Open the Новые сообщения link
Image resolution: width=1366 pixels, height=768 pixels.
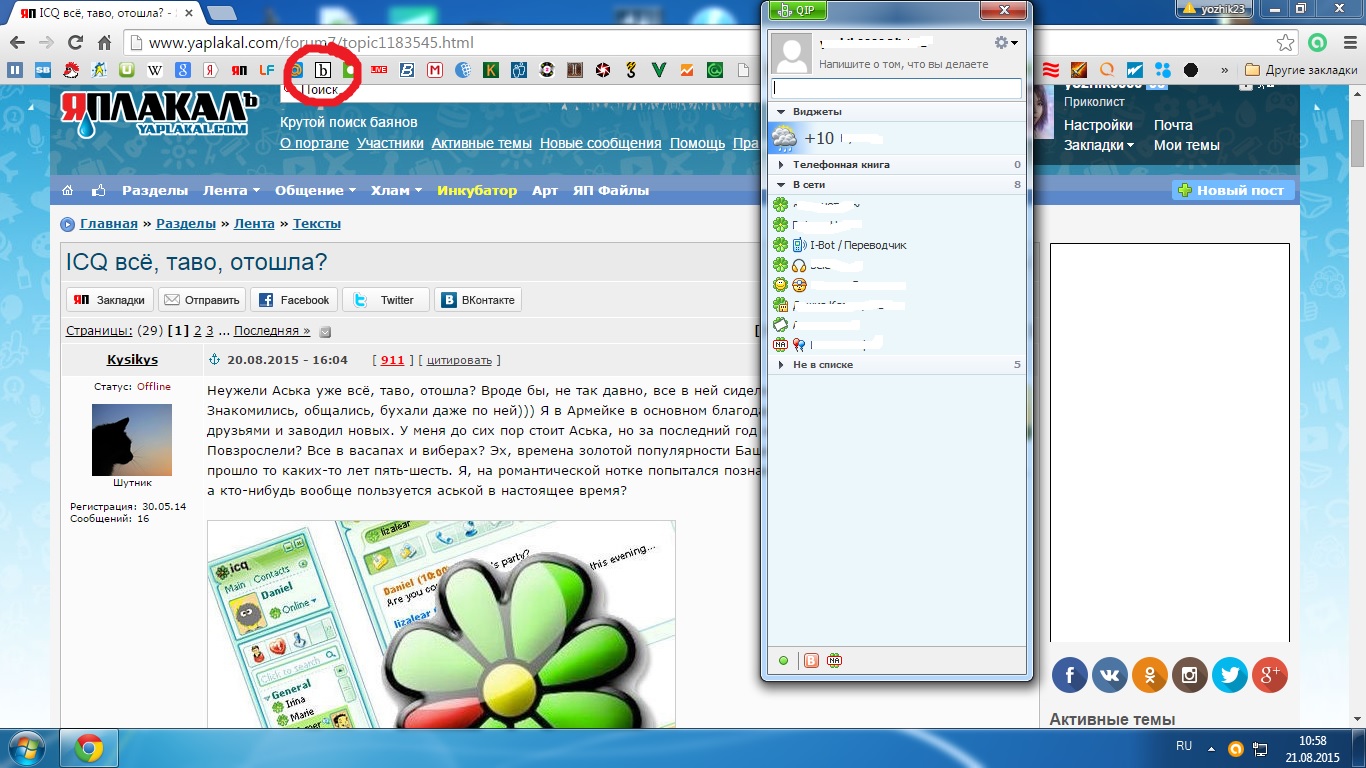[600, 143]
